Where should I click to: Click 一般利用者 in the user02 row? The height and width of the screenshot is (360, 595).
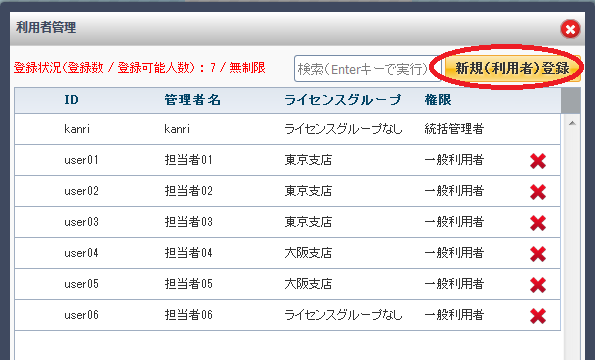point(454,191)
